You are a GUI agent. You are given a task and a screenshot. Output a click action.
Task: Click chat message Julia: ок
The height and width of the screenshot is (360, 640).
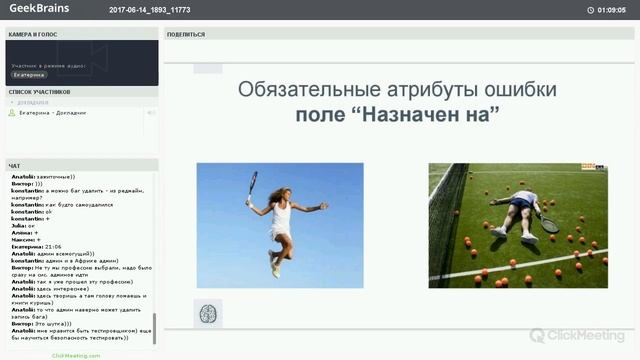pyautogui.click(x=23, y=226)
